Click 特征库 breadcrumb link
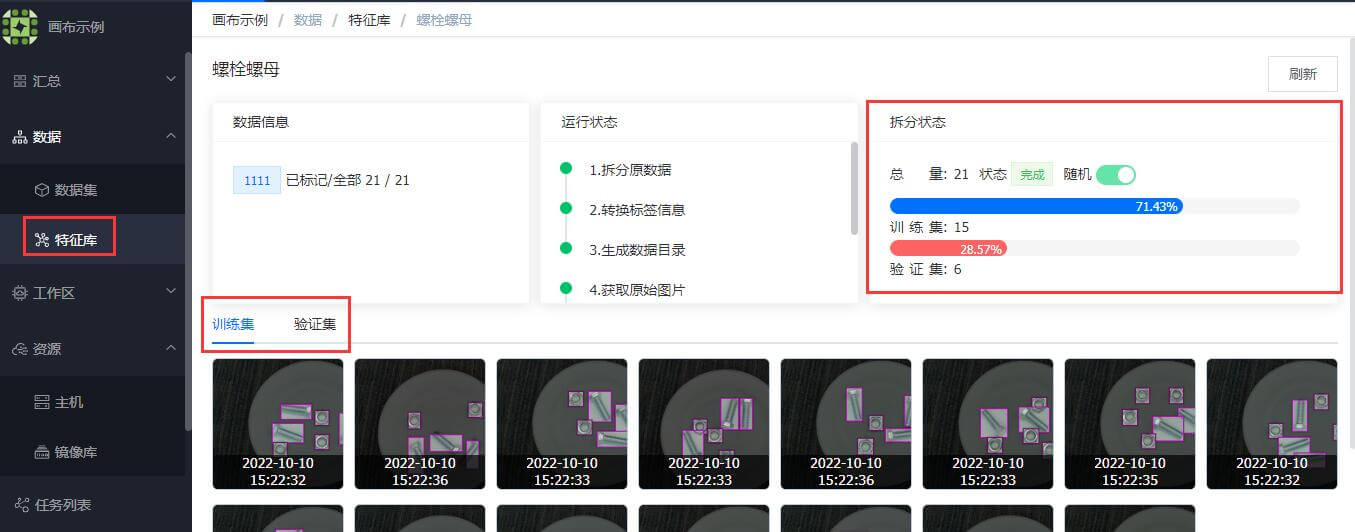The width and height of the screenshot is (1355, 532). pyautogui.click(x=369, y=20)
